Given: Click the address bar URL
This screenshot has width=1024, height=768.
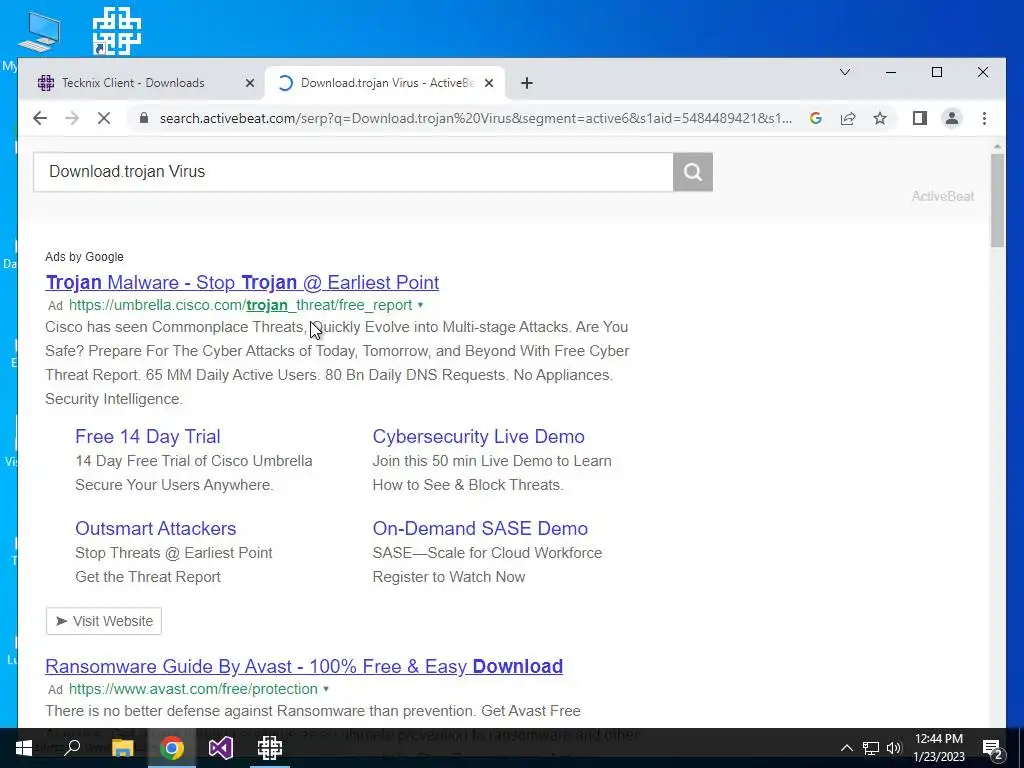Looking at the screenshot, I should [475, 118].
